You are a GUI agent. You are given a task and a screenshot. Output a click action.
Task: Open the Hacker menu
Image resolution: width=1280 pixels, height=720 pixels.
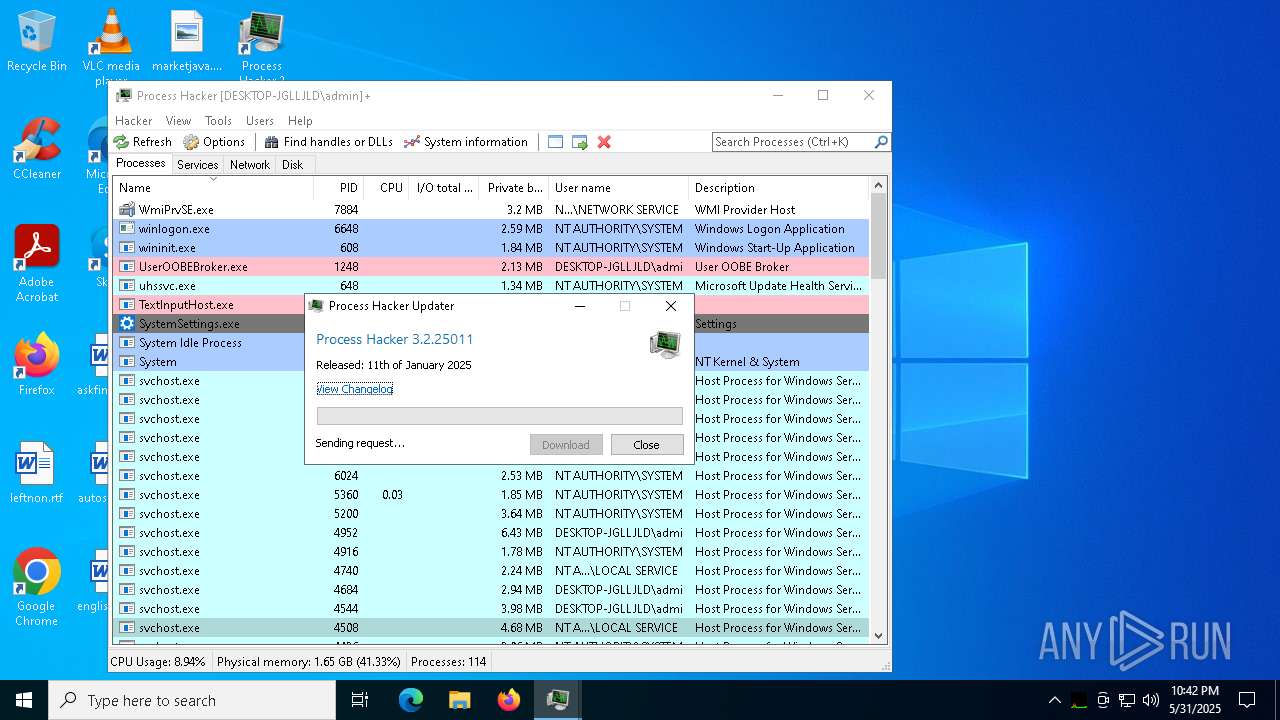pos(134,121)
